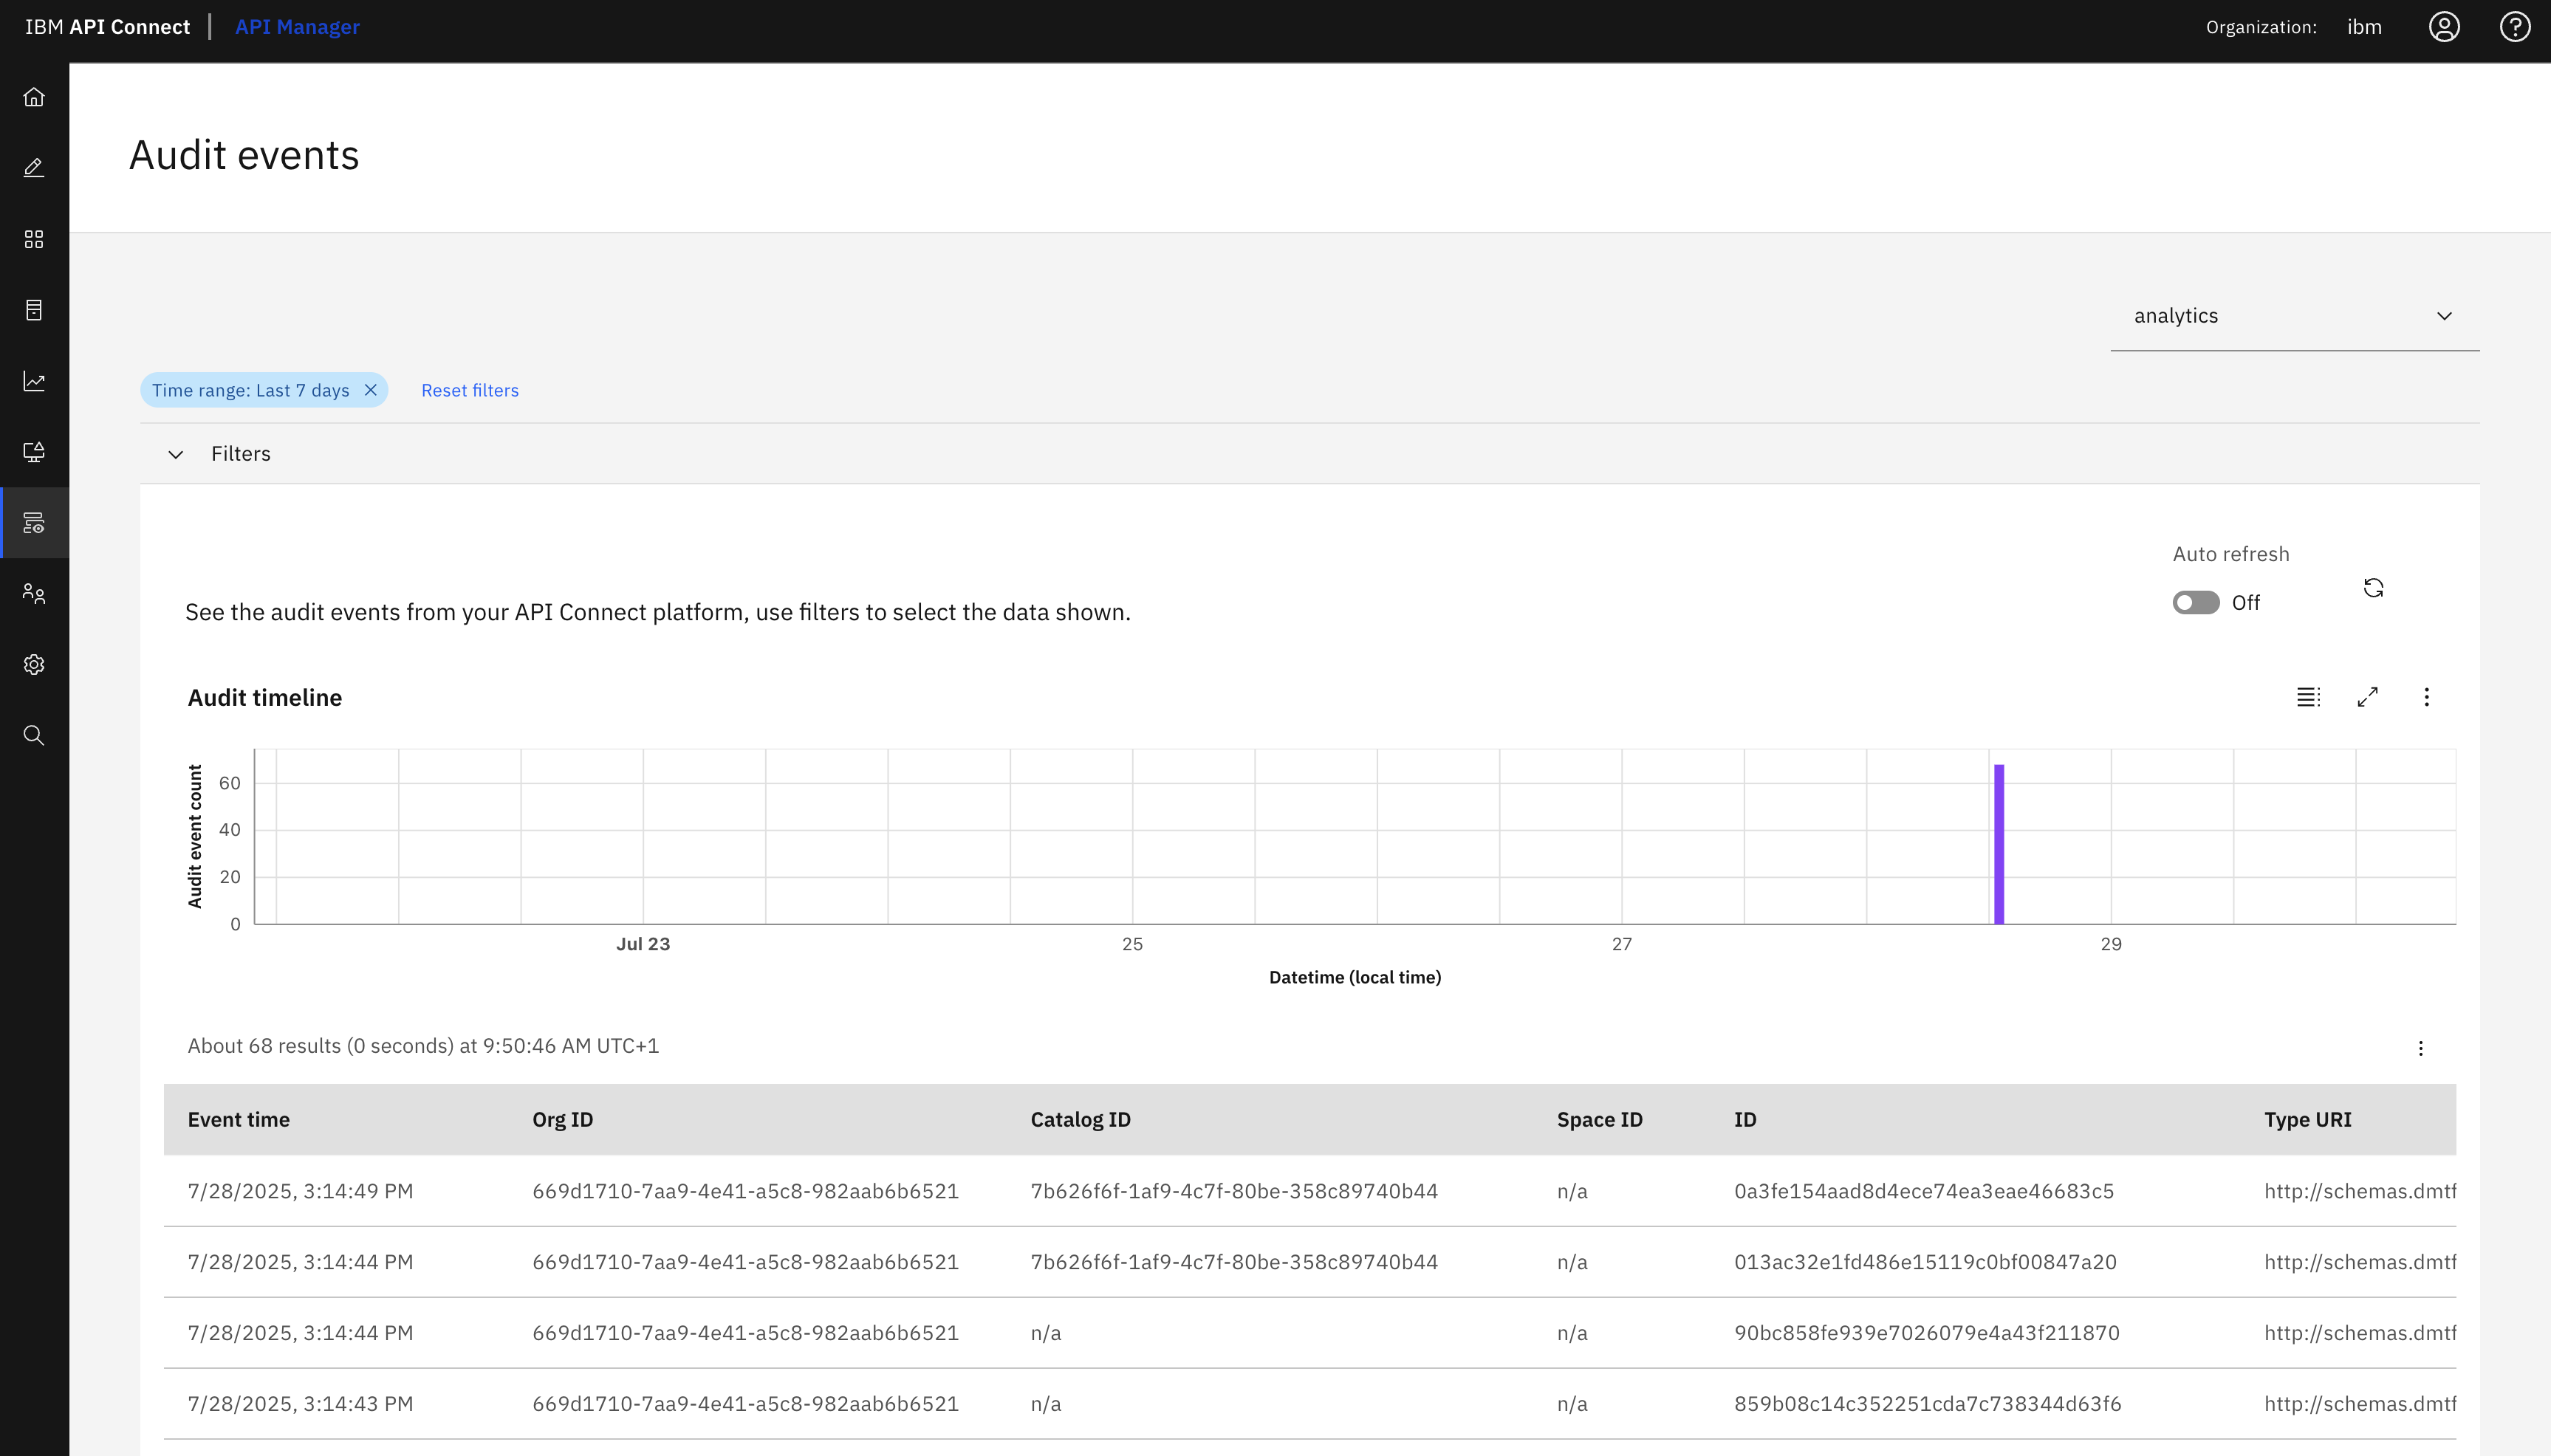Screen dimensions: 2551x1456
Task: Click ID 013ac32e1fd486e15119c0bf00847a20
Action: pos(1925,1262)
